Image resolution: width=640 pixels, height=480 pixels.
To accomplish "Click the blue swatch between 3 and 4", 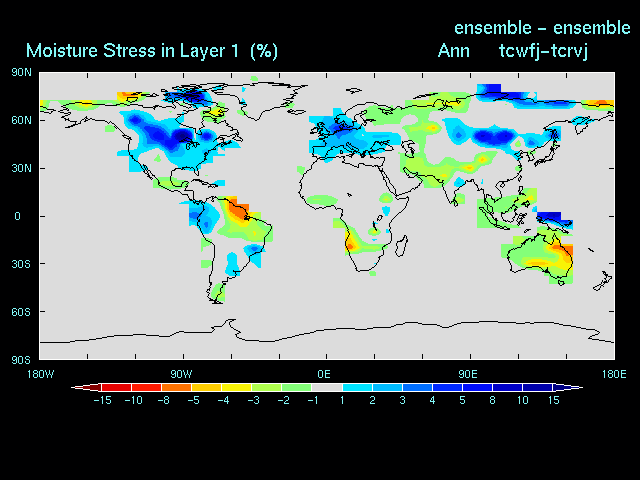I will point(418,387).
